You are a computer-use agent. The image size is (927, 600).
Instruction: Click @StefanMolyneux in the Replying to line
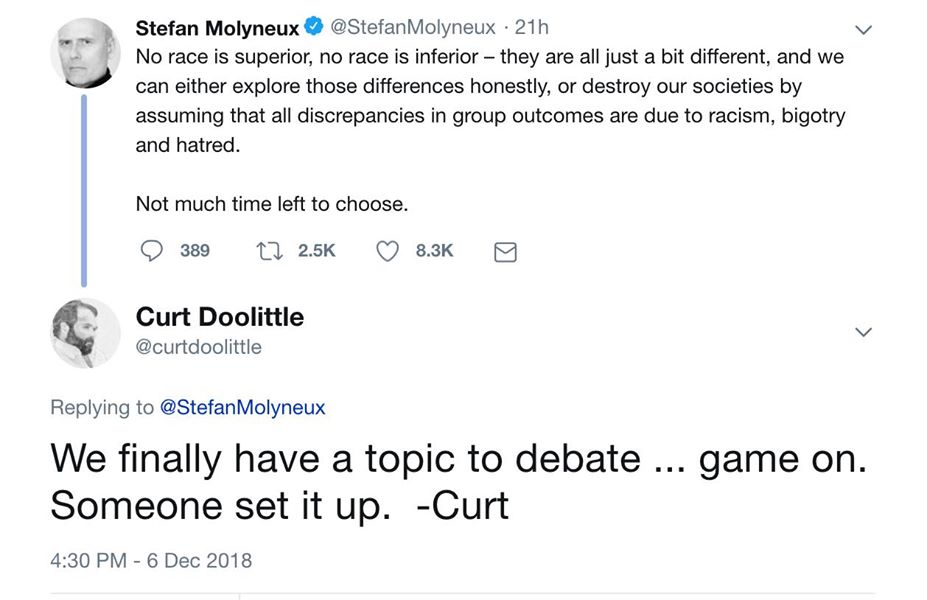pyautogui.click(x=242, y=407)
